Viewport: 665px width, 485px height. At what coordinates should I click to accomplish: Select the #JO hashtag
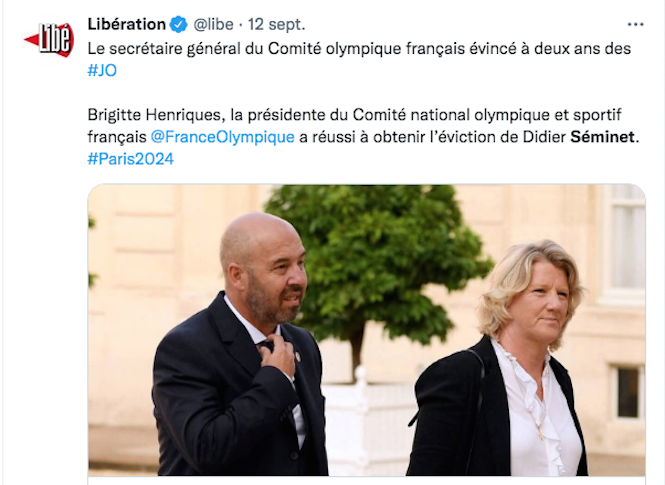(x=102, y=70)
